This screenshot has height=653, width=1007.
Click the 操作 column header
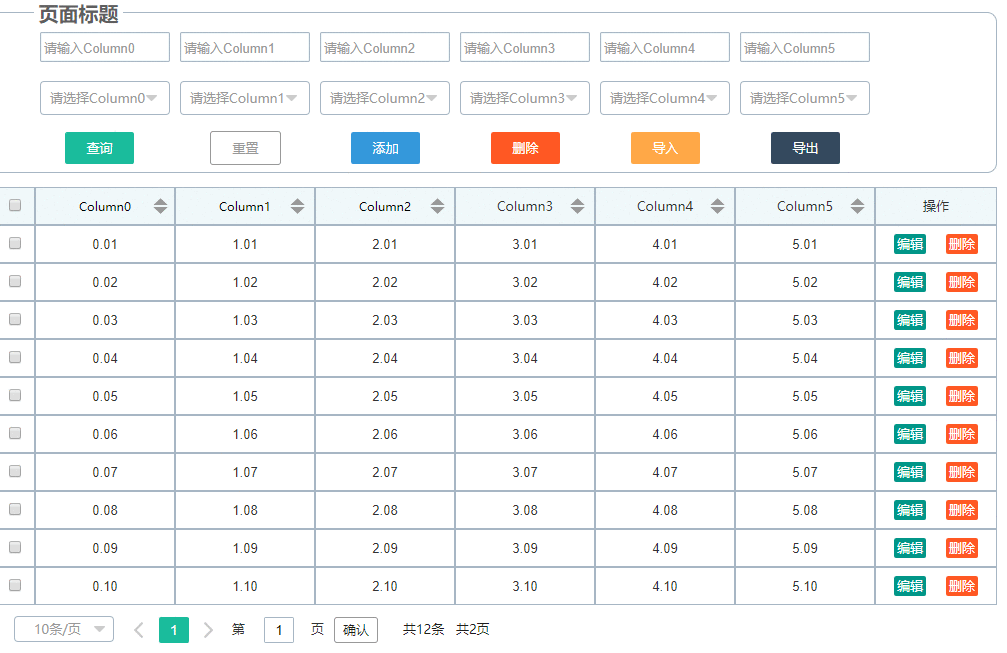936,206
